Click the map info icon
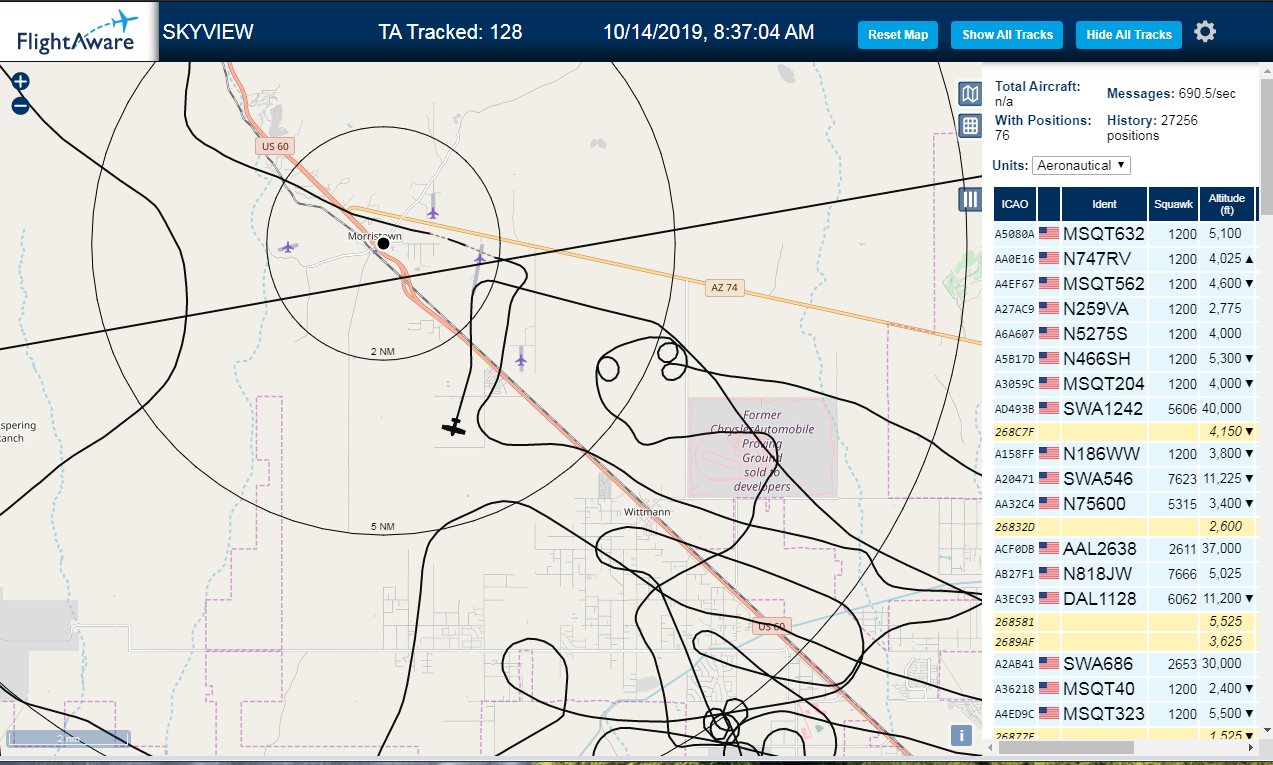 (x=962, y=735)
